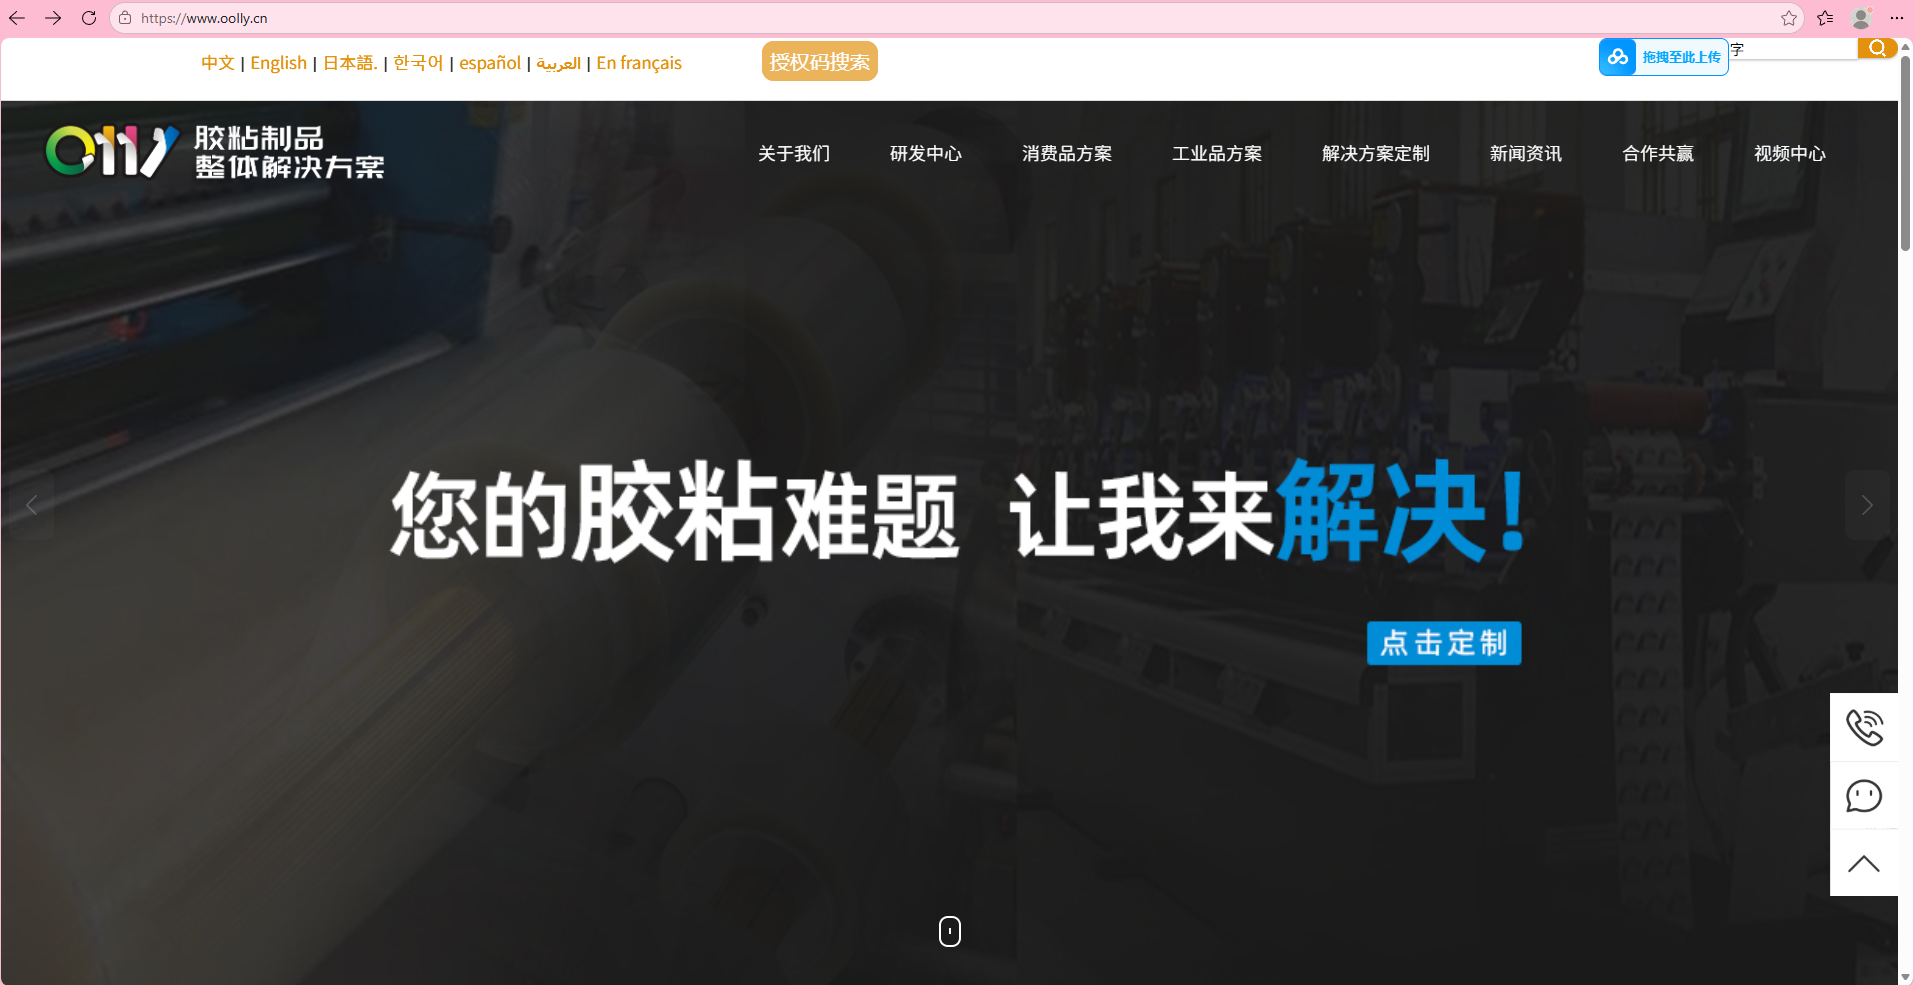Open the browser three-dots menu
The width and height of the screenshot is (1915, 985).
click(x=1897, y=18)
